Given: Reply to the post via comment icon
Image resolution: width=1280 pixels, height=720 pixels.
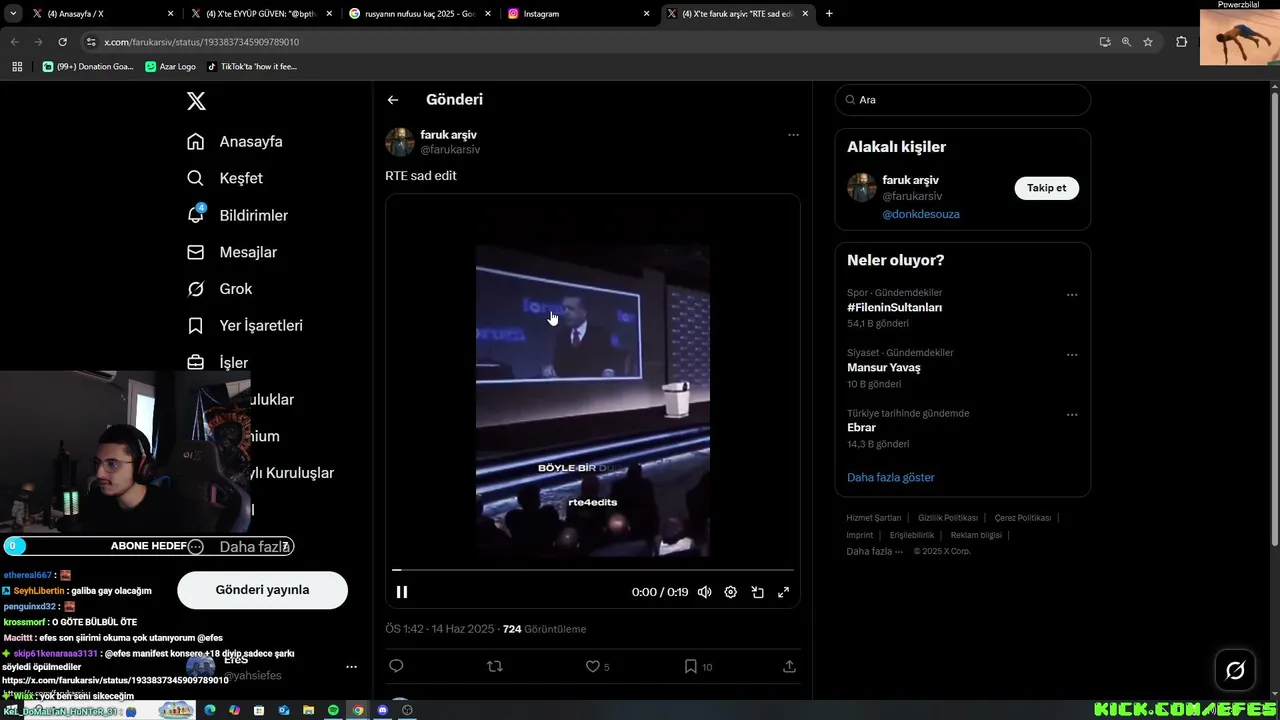Looking at the screenshot, I should (396, 666).
